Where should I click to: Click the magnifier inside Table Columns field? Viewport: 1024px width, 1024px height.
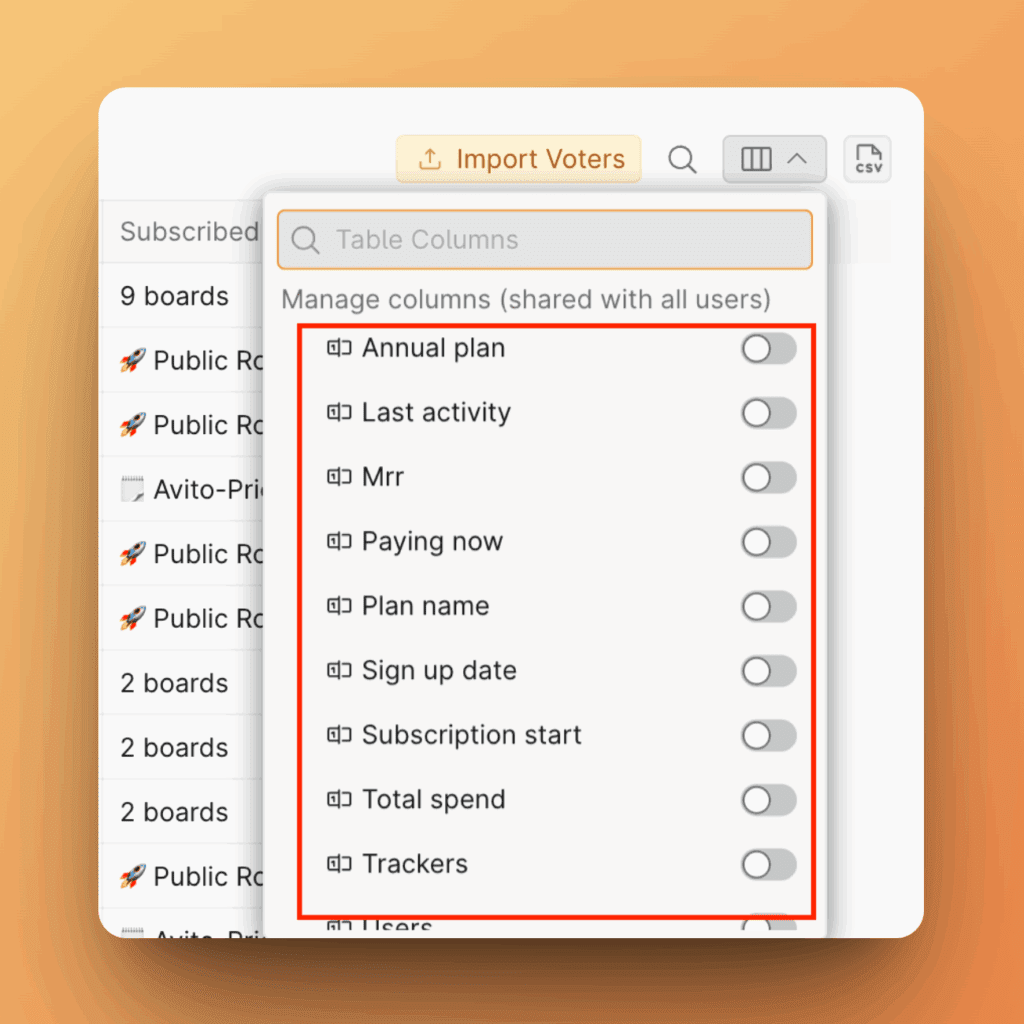point(306,240)
